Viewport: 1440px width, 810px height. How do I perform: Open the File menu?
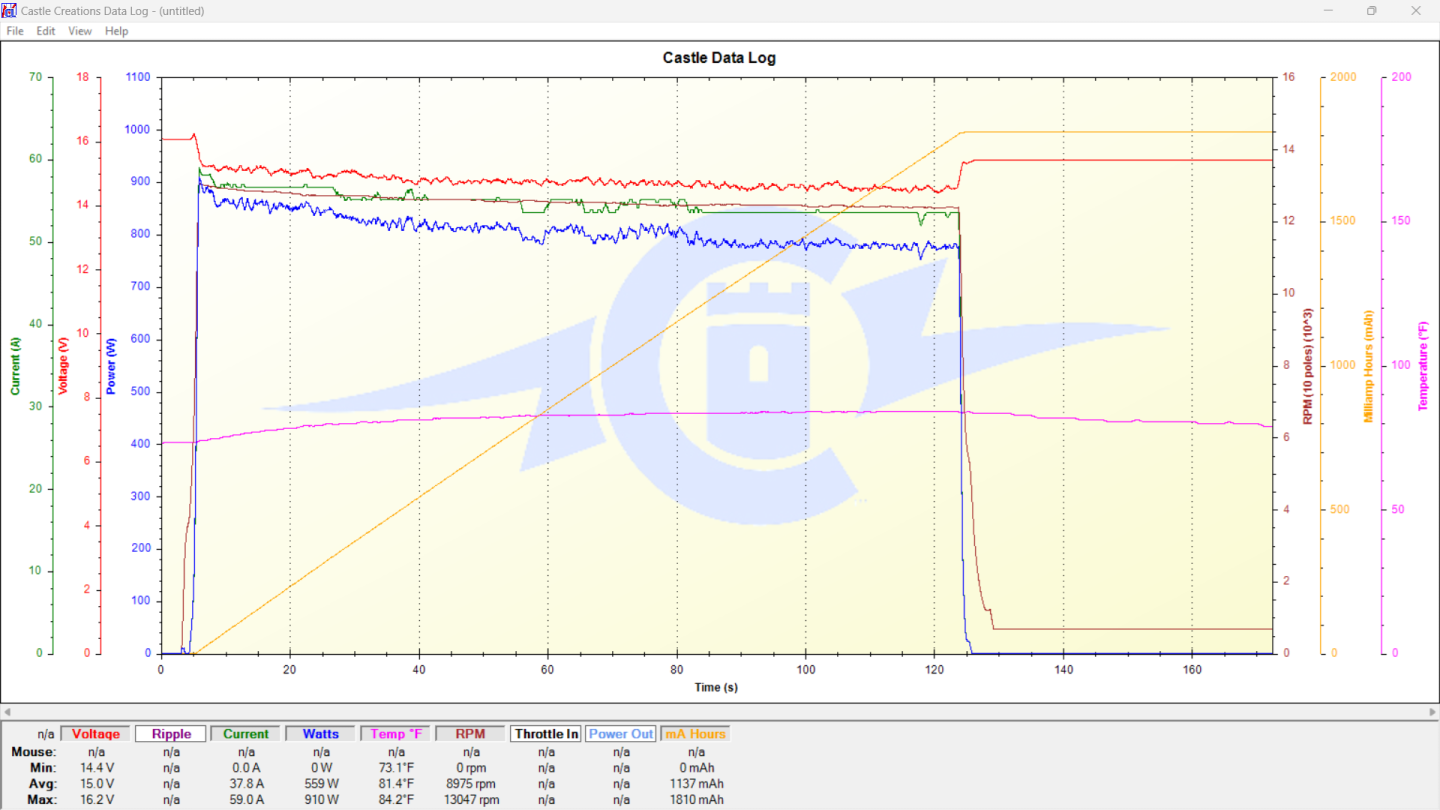(15, 31)
